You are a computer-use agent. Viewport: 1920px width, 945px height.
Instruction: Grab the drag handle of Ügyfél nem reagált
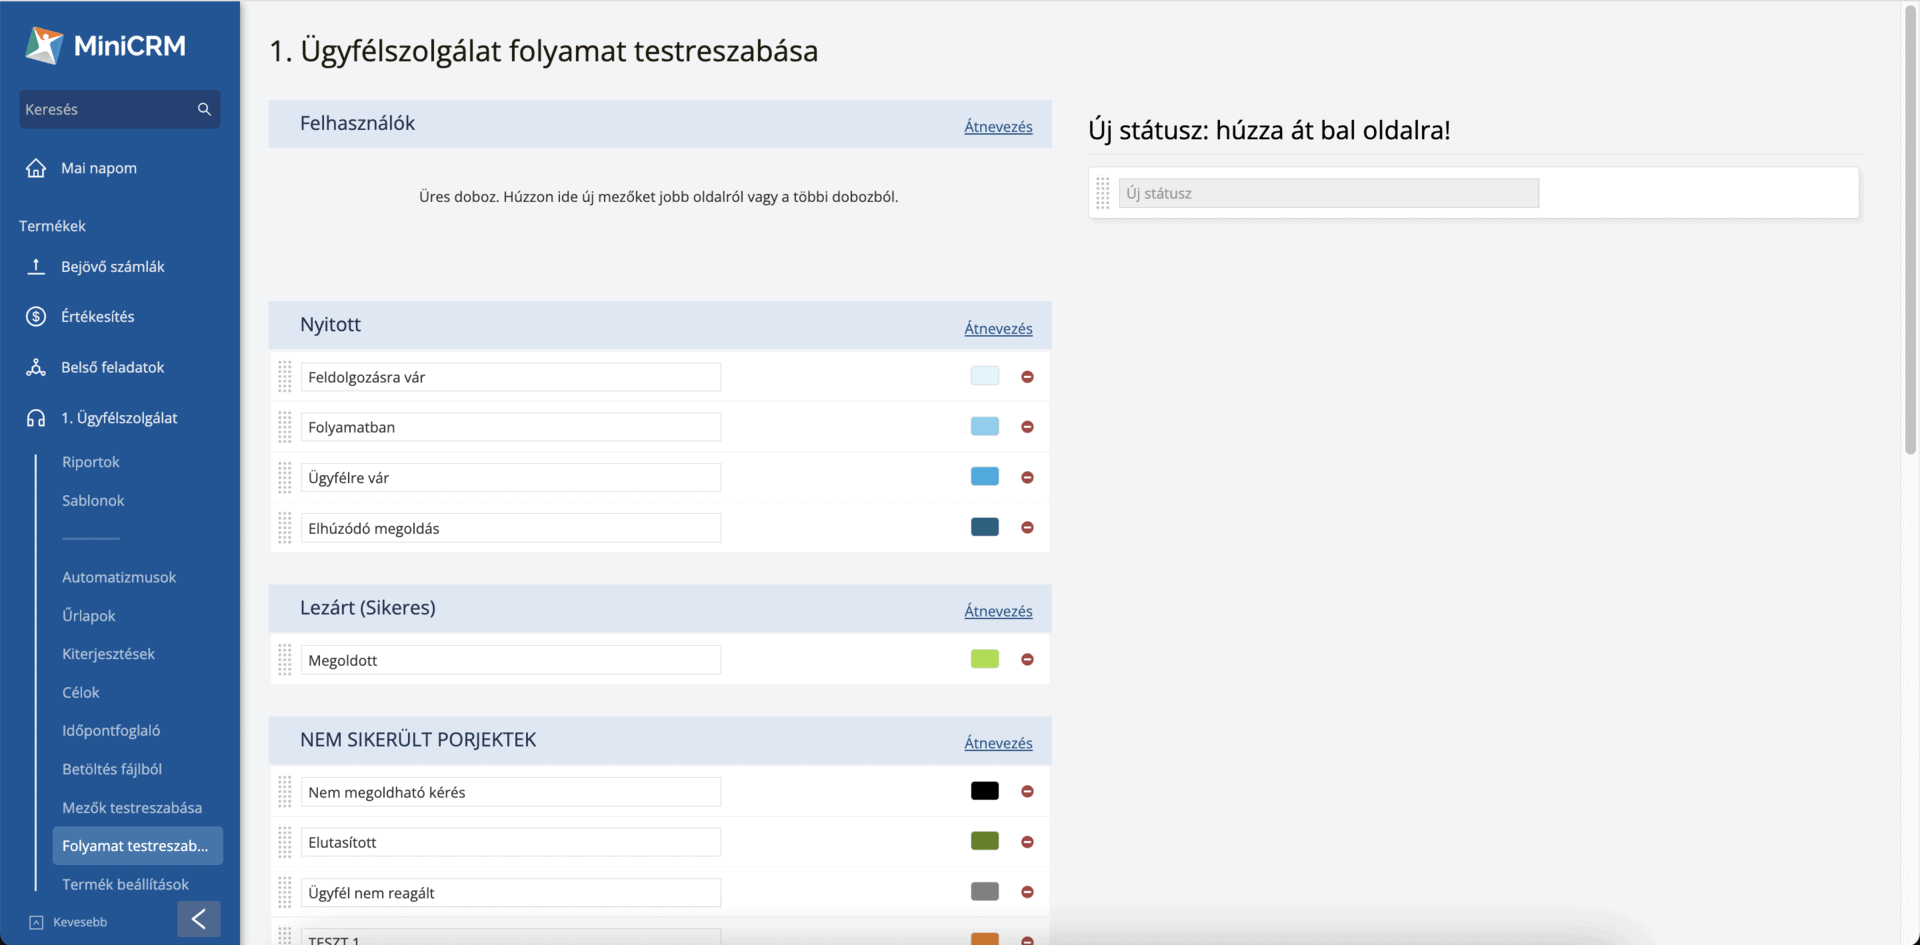point(285,892)
